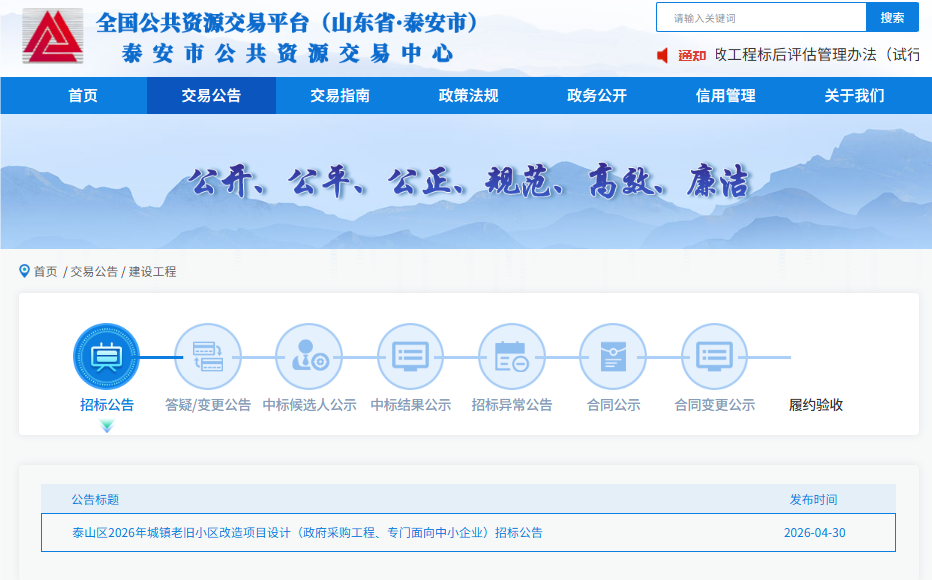Focus the keyword search input field
Viewport: 932px width, 580px height.
pos(761,18)
